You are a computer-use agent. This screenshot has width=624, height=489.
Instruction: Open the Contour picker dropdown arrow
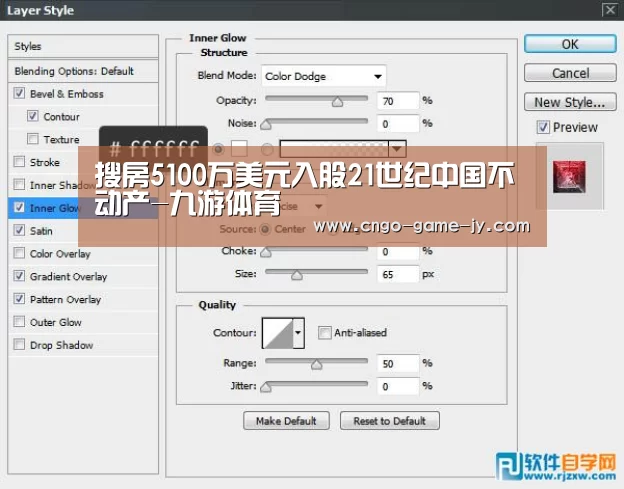298,333
